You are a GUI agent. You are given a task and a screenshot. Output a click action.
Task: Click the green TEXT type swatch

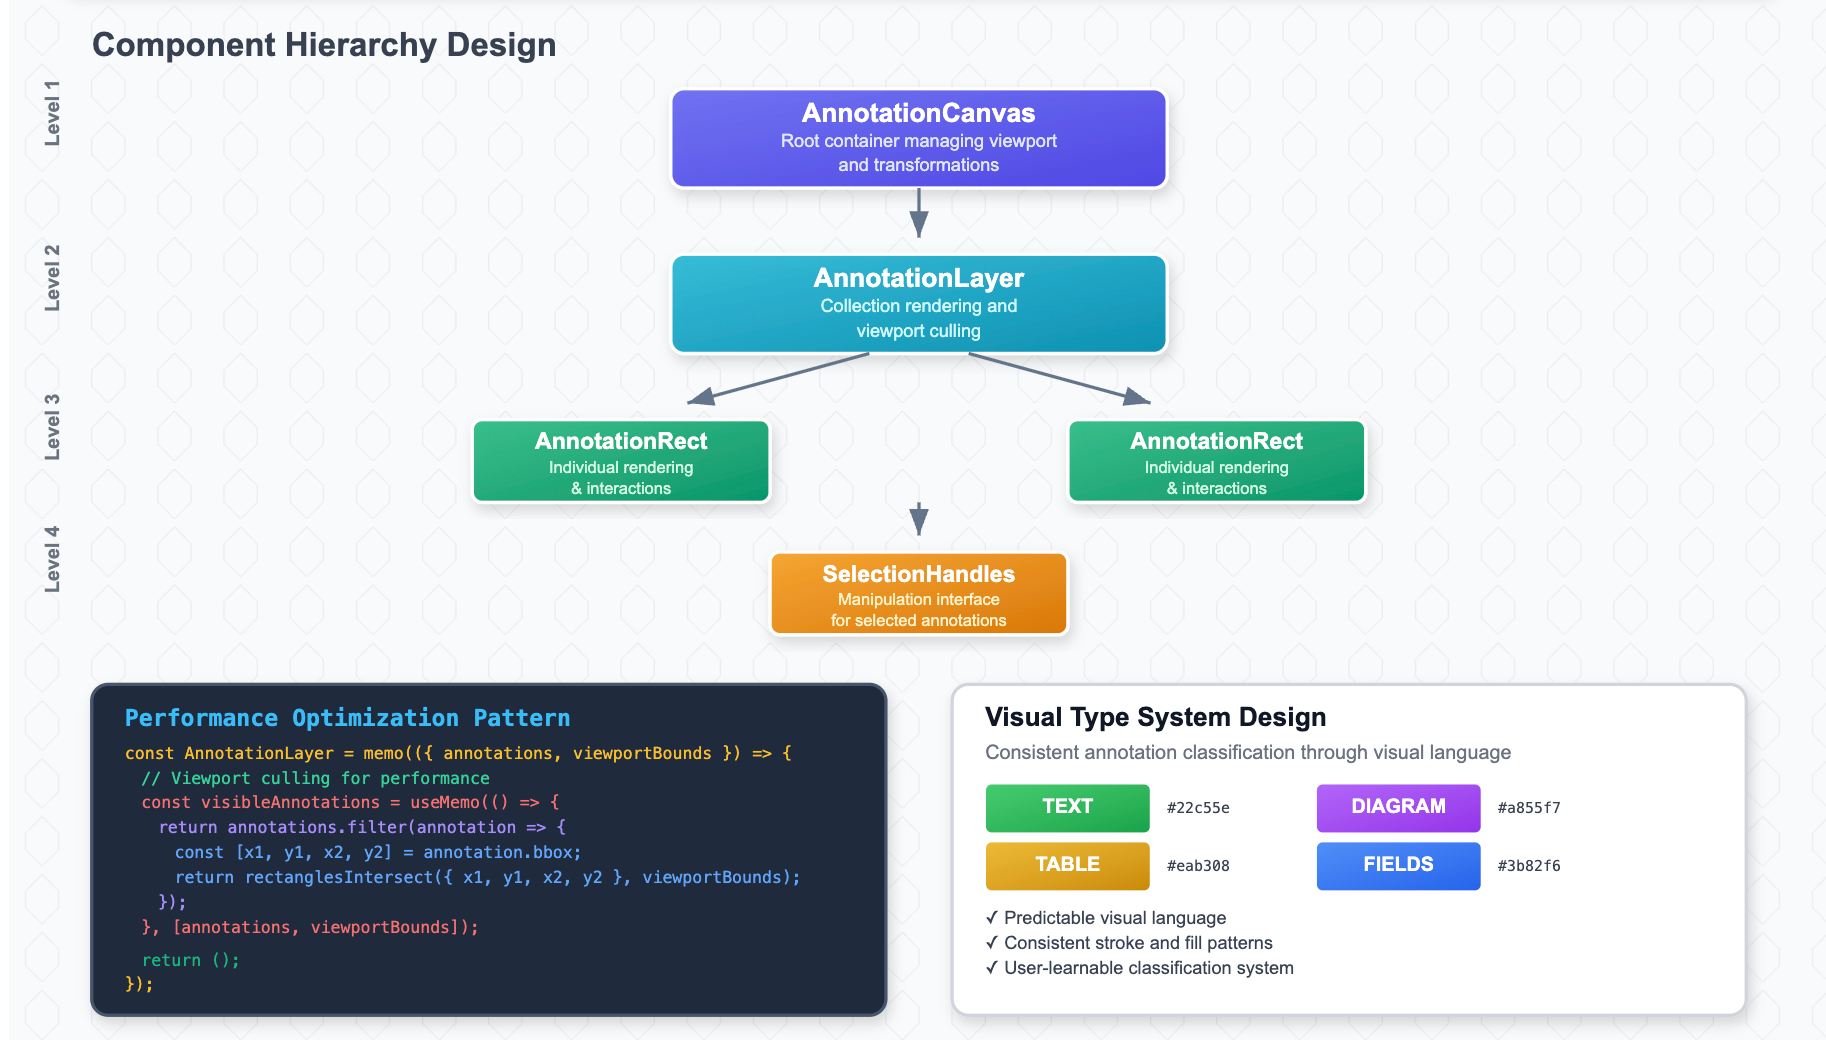[x=1067, y=807]
